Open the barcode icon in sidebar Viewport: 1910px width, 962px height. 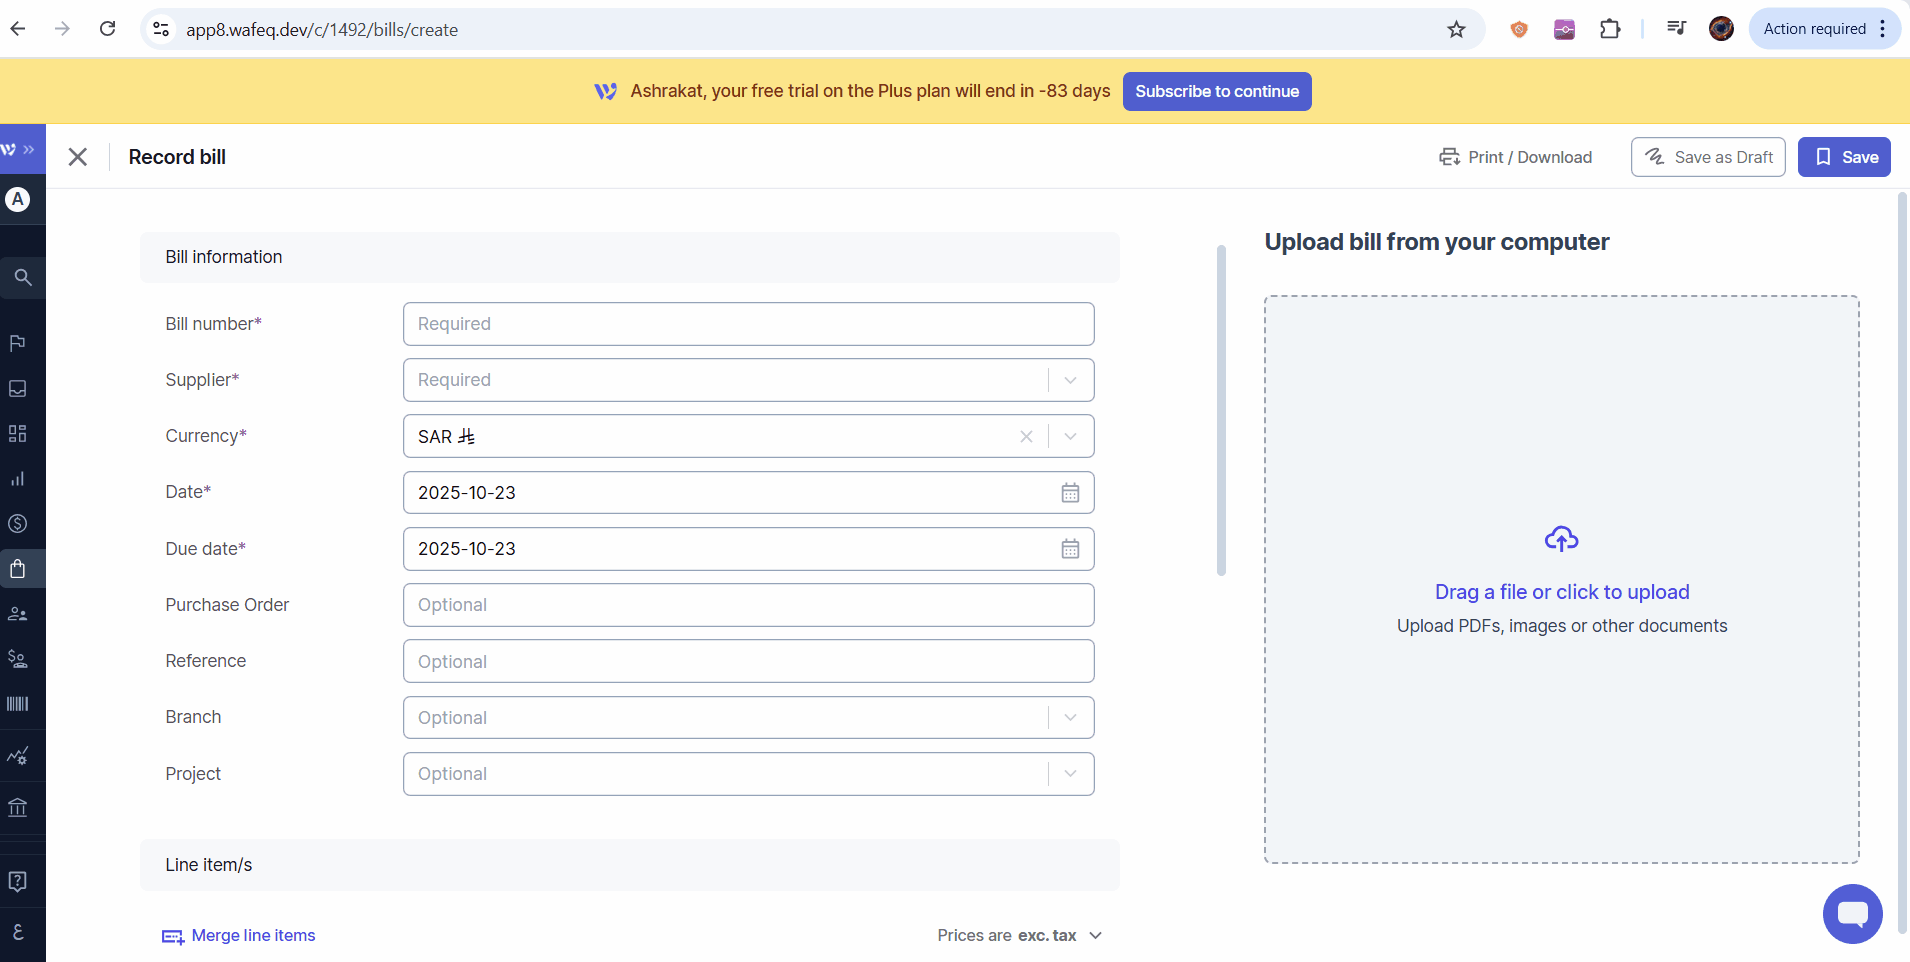(x=18, y=704)
